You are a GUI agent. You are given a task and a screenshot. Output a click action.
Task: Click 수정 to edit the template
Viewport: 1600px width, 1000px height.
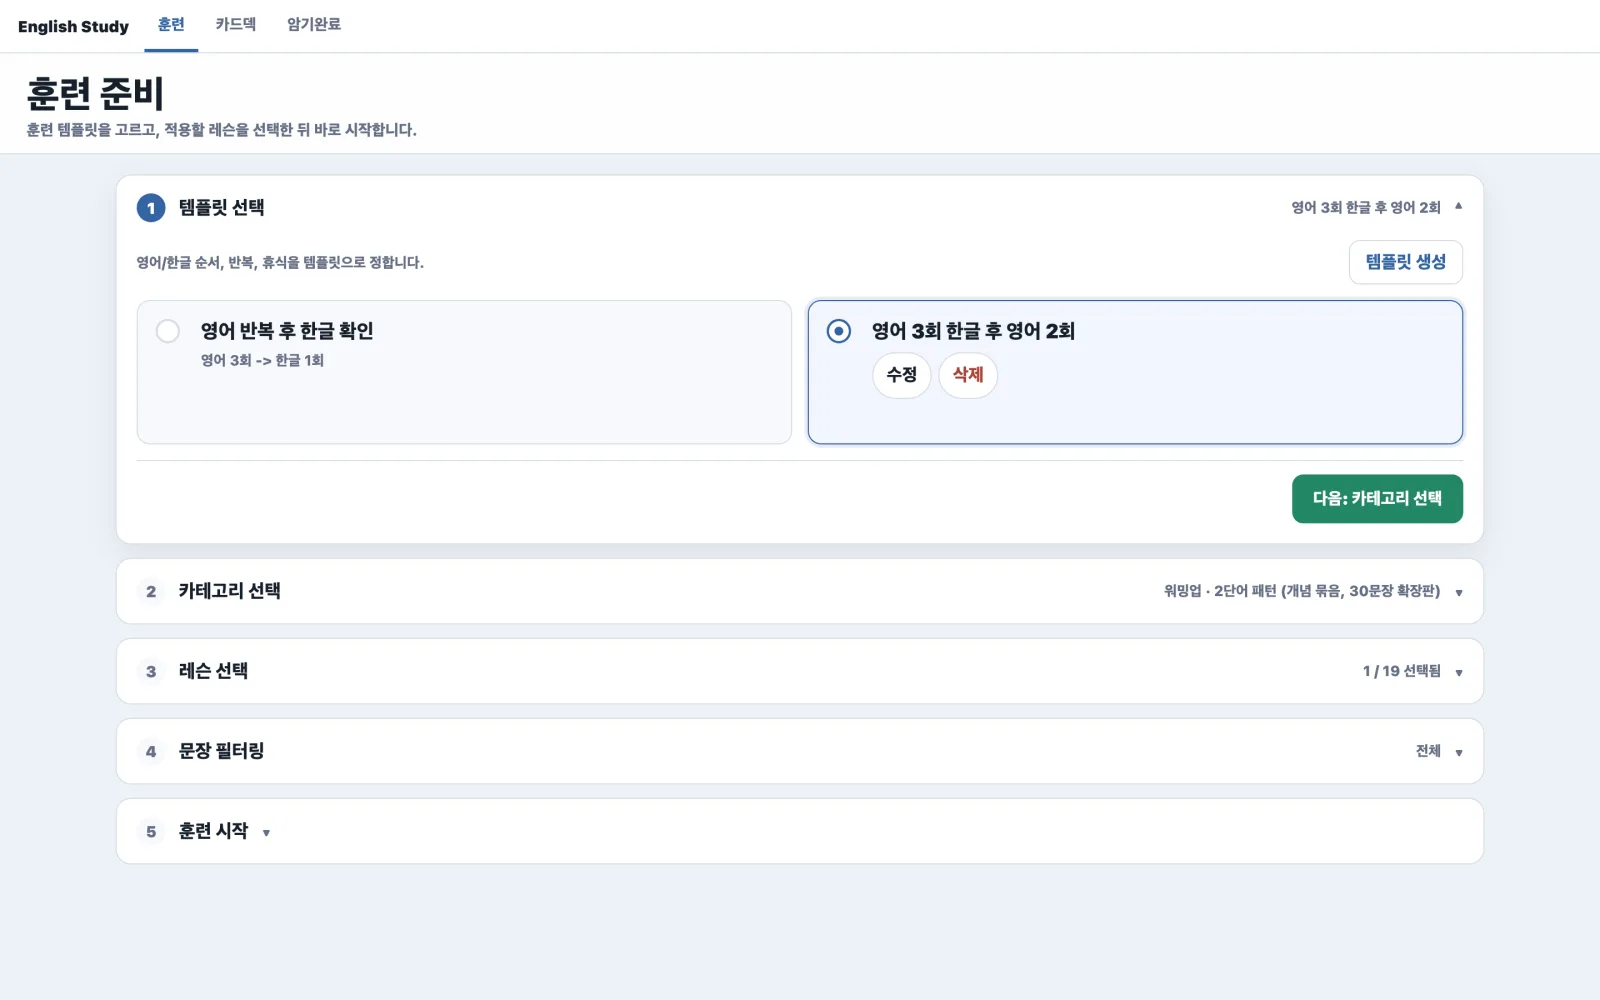(x=902, y=375)
